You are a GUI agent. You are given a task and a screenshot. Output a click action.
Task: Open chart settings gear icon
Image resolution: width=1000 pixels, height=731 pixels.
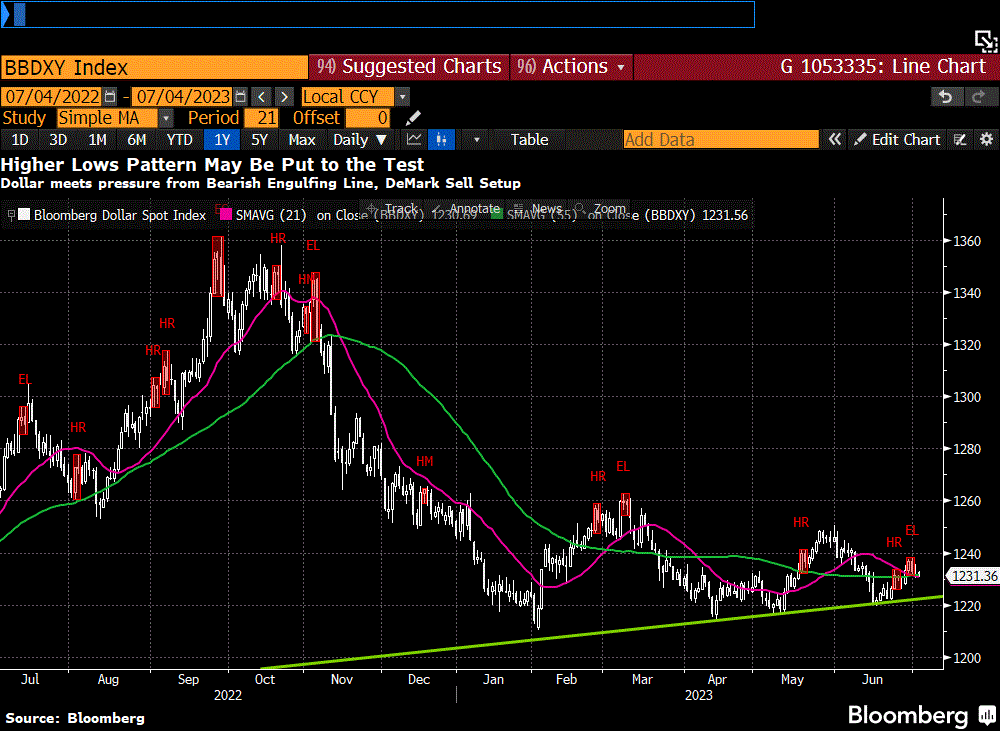[986, 140]
